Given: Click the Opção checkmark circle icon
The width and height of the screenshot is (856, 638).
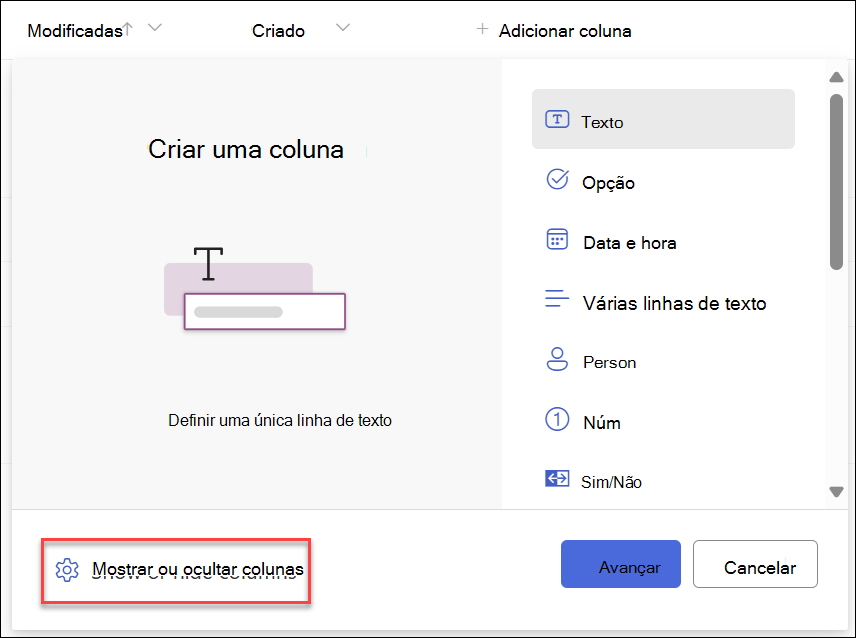Looking at the screenshot, I should tap(557, 180).
